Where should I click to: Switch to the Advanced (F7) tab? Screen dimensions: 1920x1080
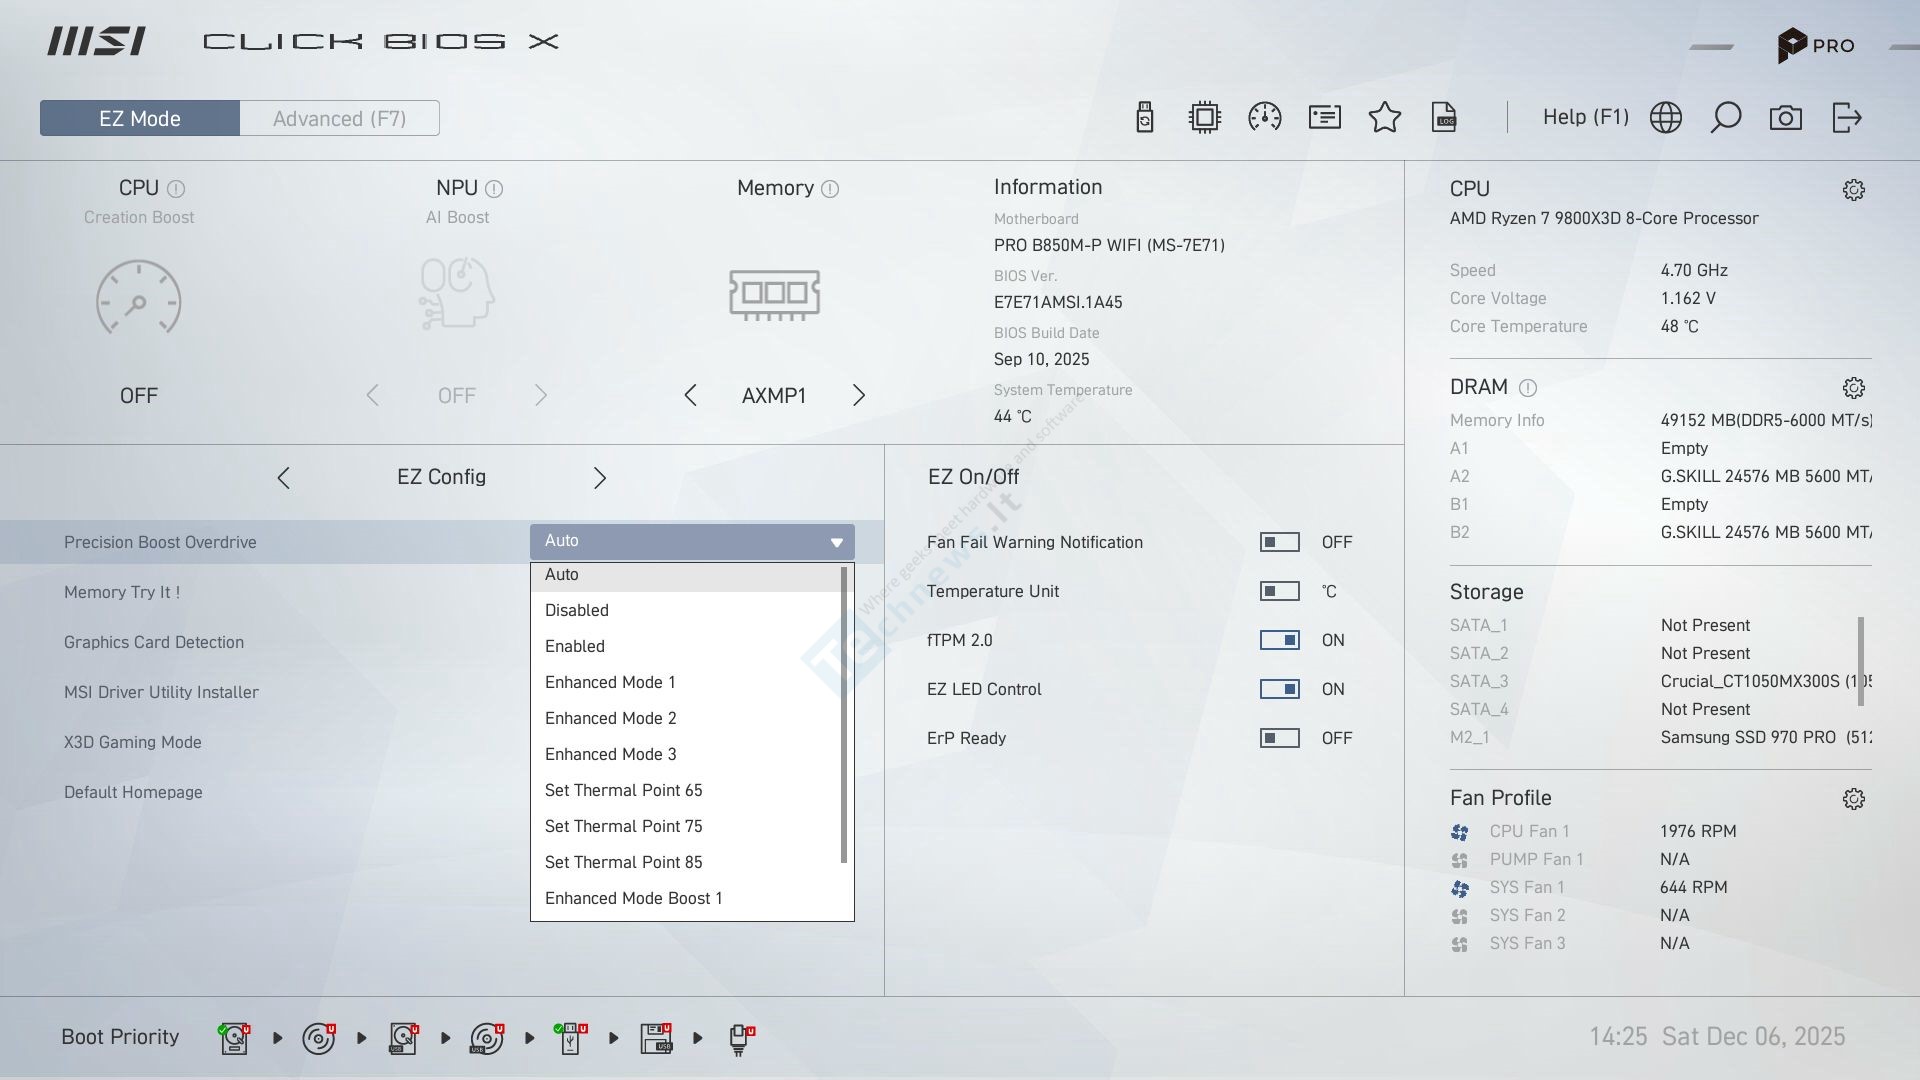339,118
